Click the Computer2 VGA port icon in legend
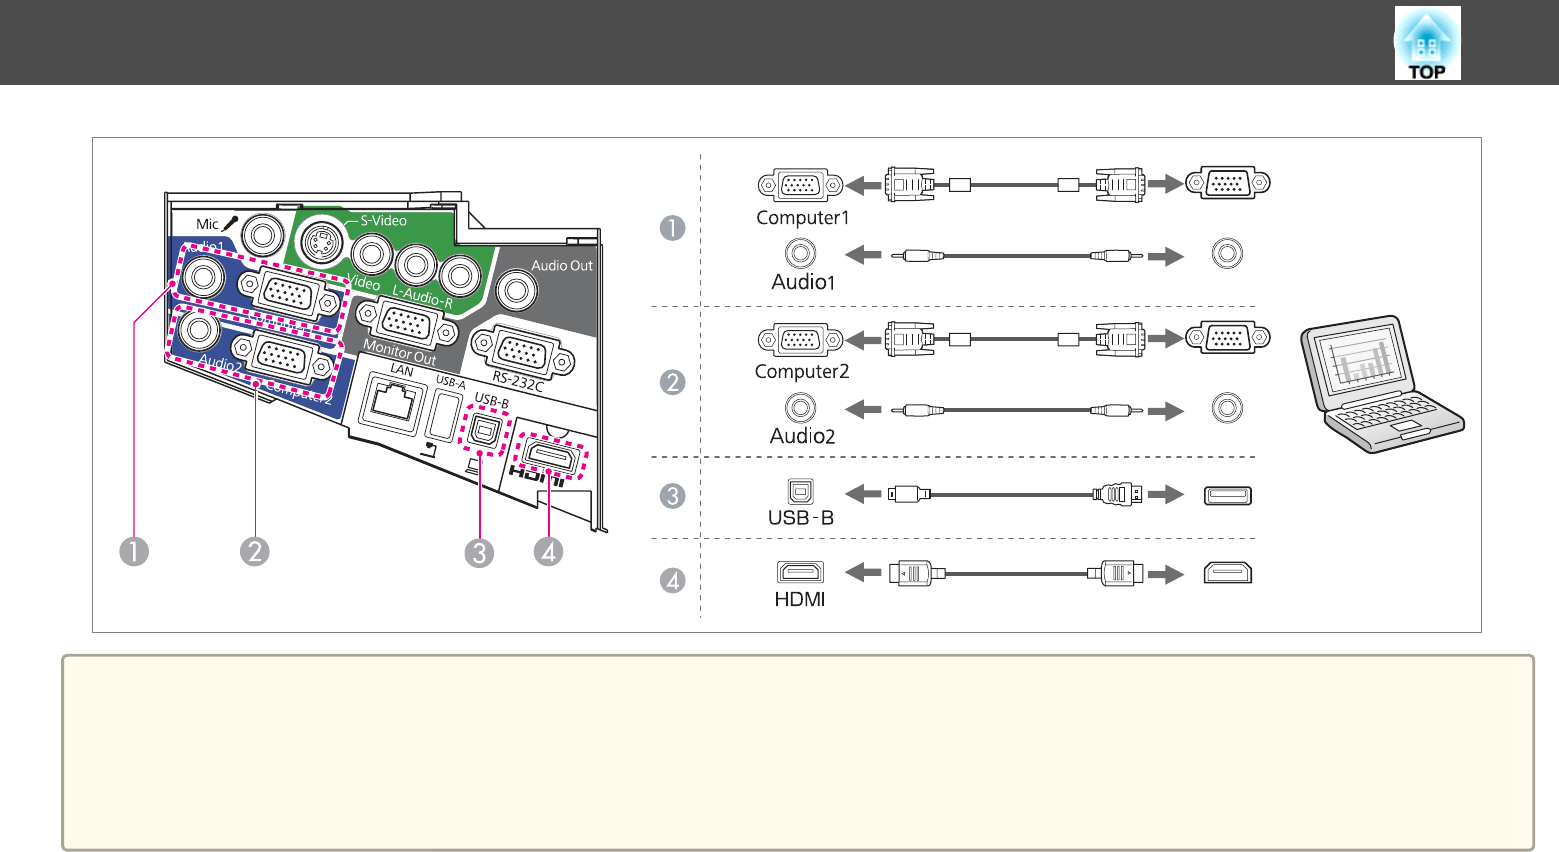The image size is (1559, 852). point(800,339)
